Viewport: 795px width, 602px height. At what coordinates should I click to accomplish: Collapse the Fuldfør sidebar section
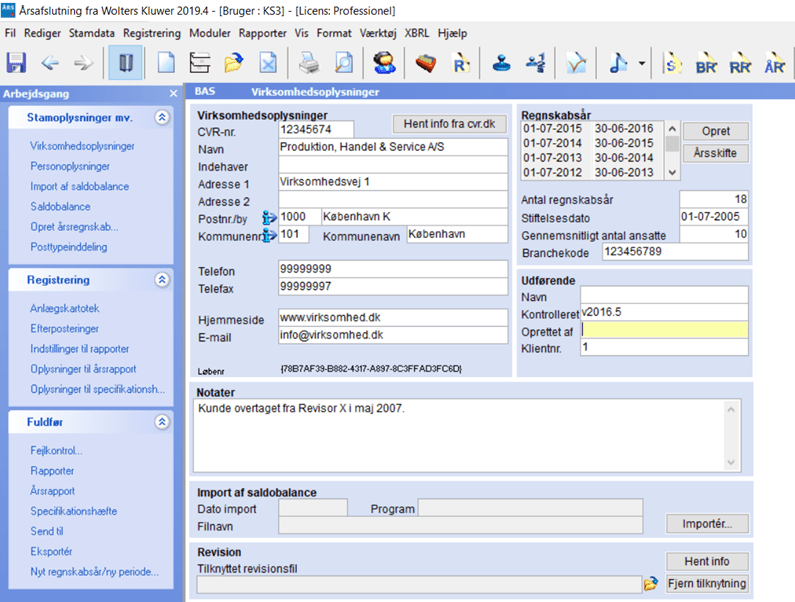coord(162,422)
